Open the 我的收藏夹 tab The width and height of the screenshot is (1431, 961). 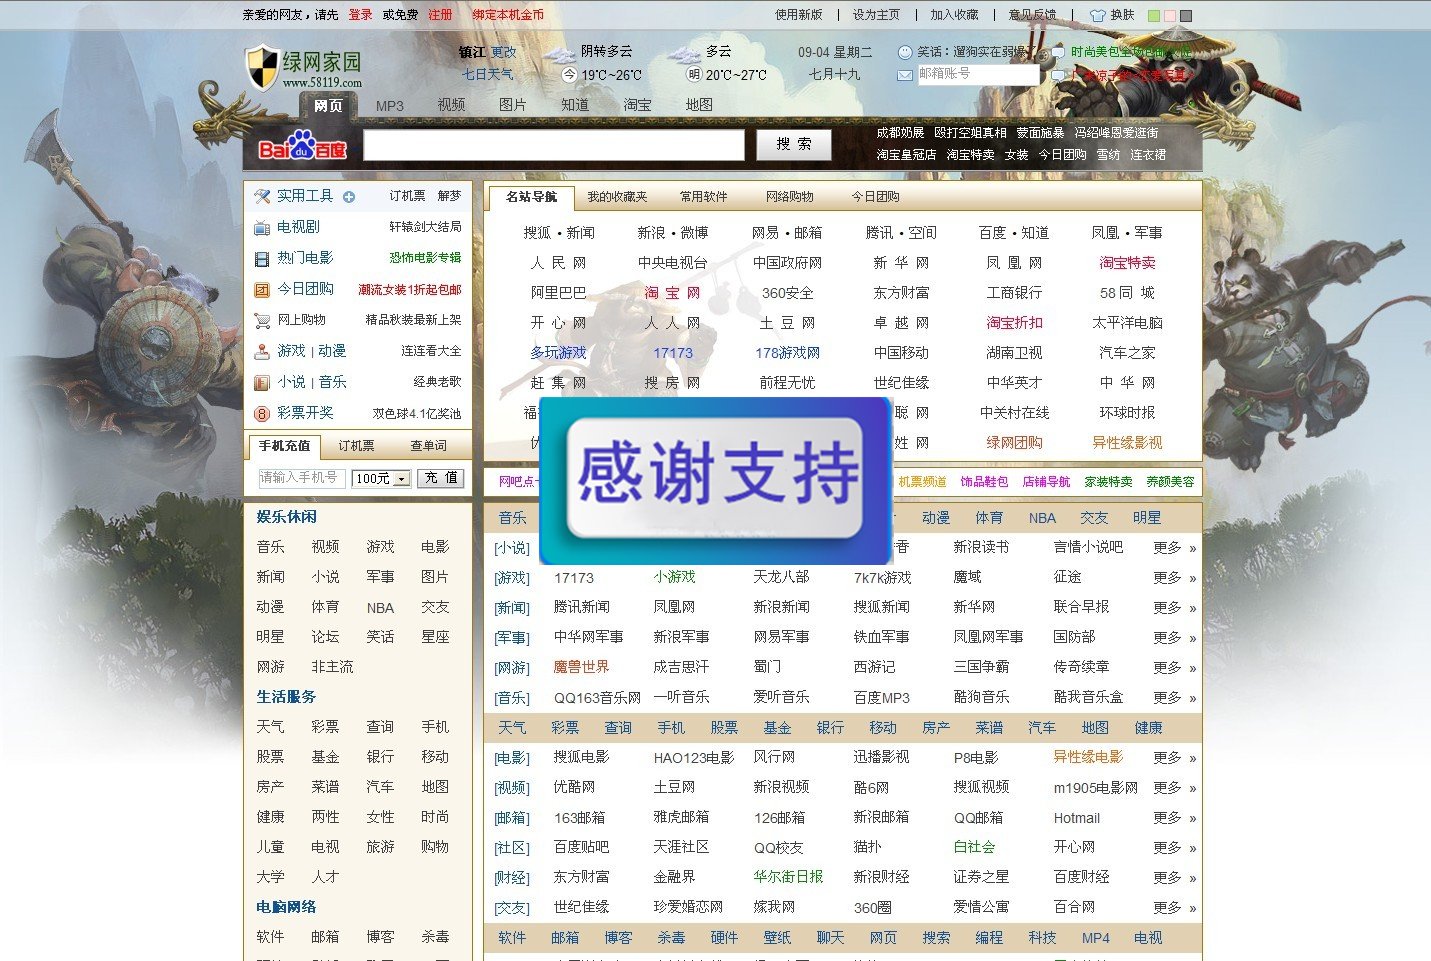coord(617,197)
